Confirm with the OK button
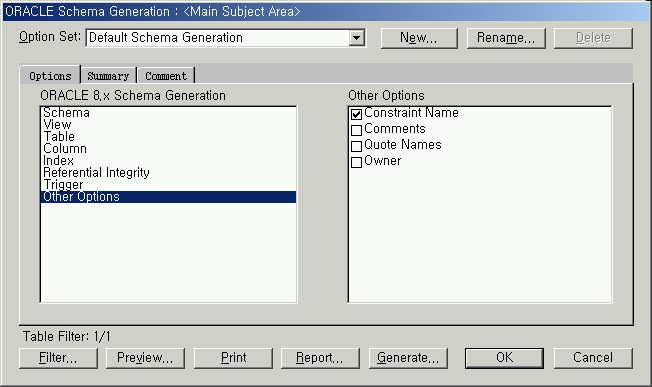The image size is (652, 387). [504, 358]
